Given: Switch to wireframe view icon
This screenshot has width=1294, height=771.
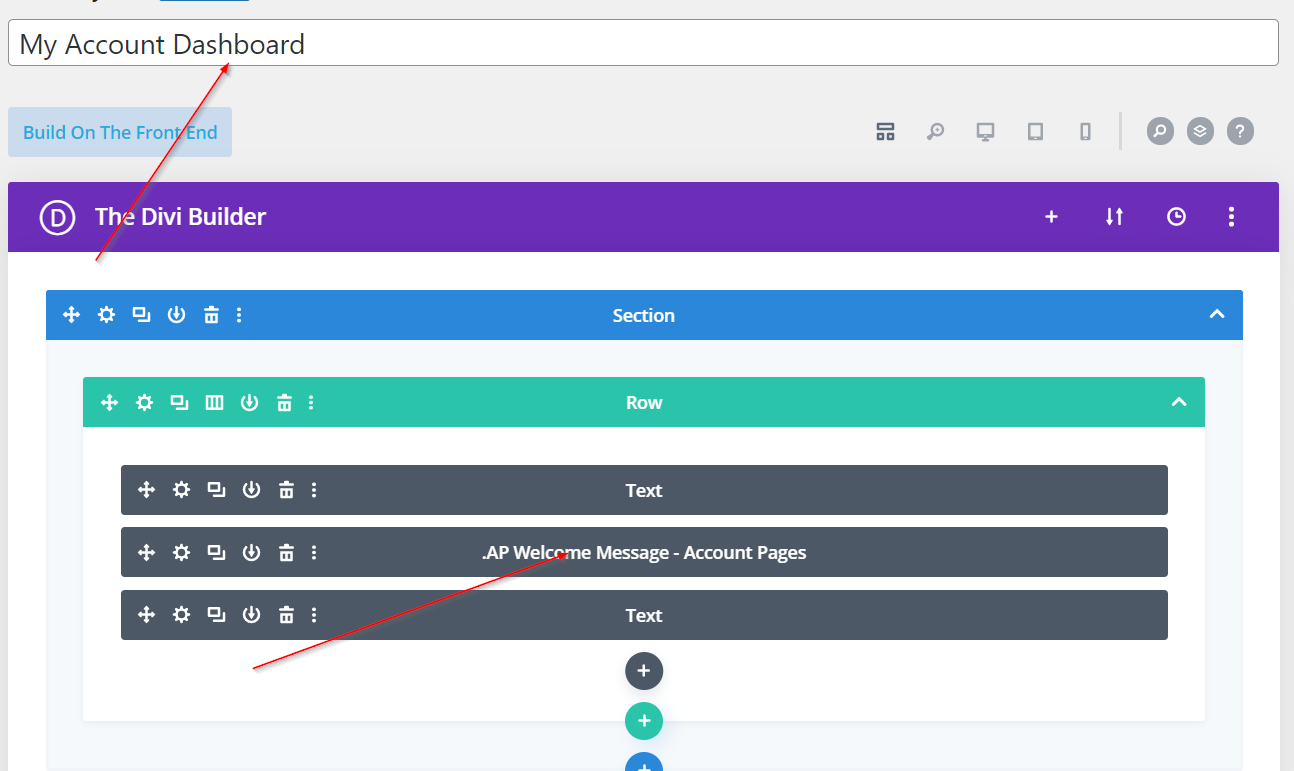Looking at the screenshot, I should tap(885, 132).
